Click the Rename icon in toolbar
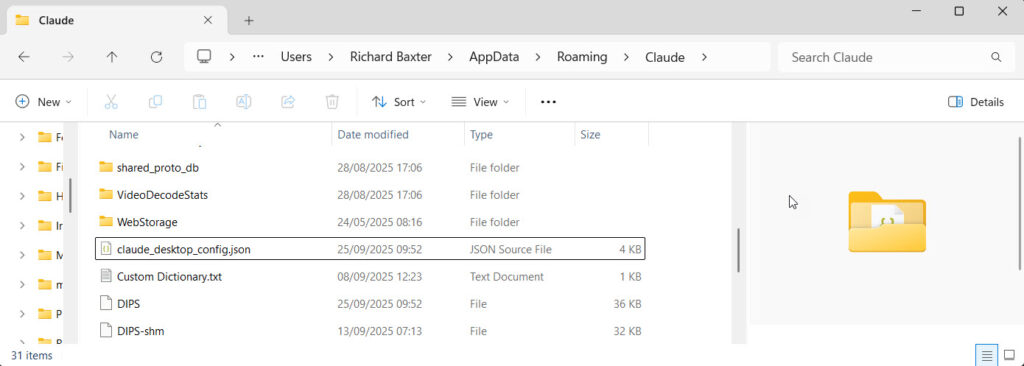This screenshot has height=366, width=1024. pyautogui.click(x=244, y=102)
